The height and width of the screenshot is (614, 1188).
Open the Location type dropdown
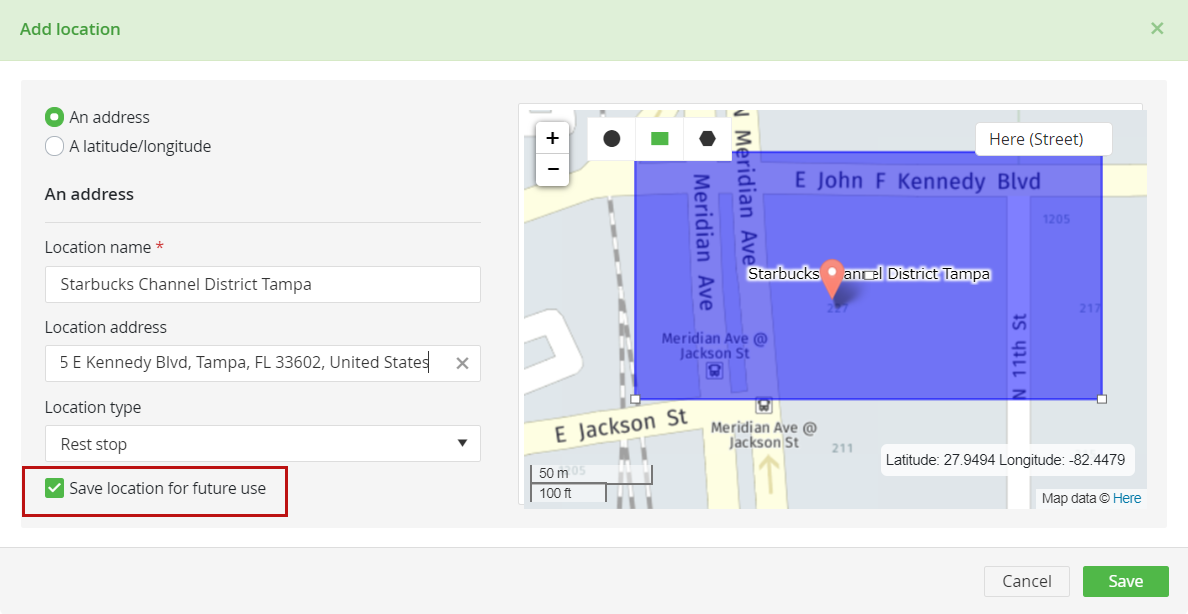pyautogui.click(x=262, y=443)
